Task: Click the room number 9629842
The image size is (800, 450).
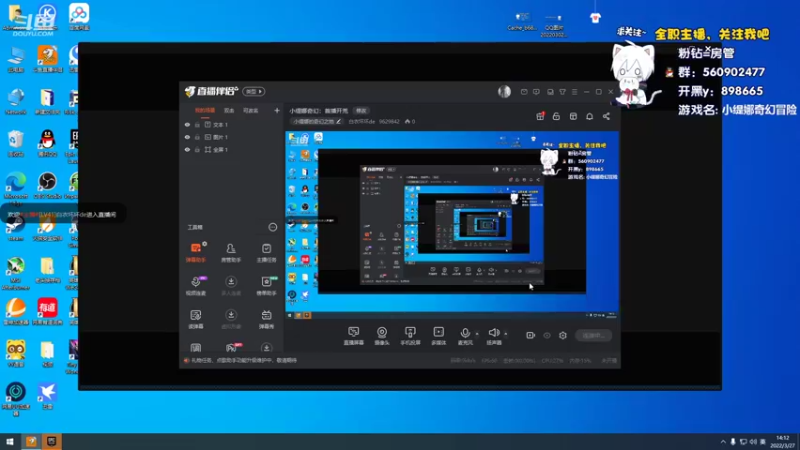Action: (389, 121)
